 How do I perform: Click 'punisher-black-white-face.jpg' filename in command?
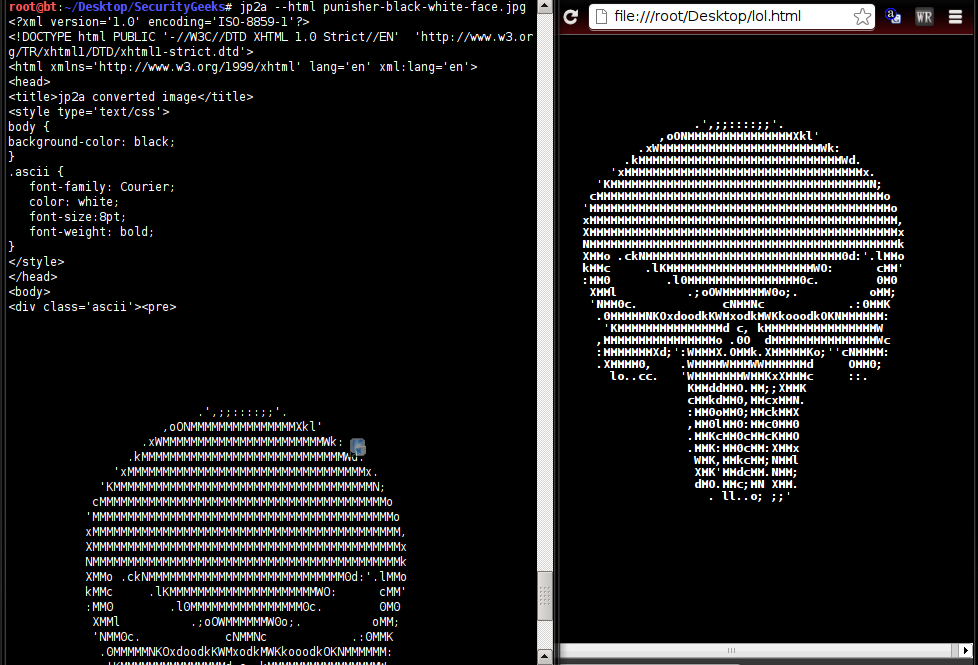(424, 7)
